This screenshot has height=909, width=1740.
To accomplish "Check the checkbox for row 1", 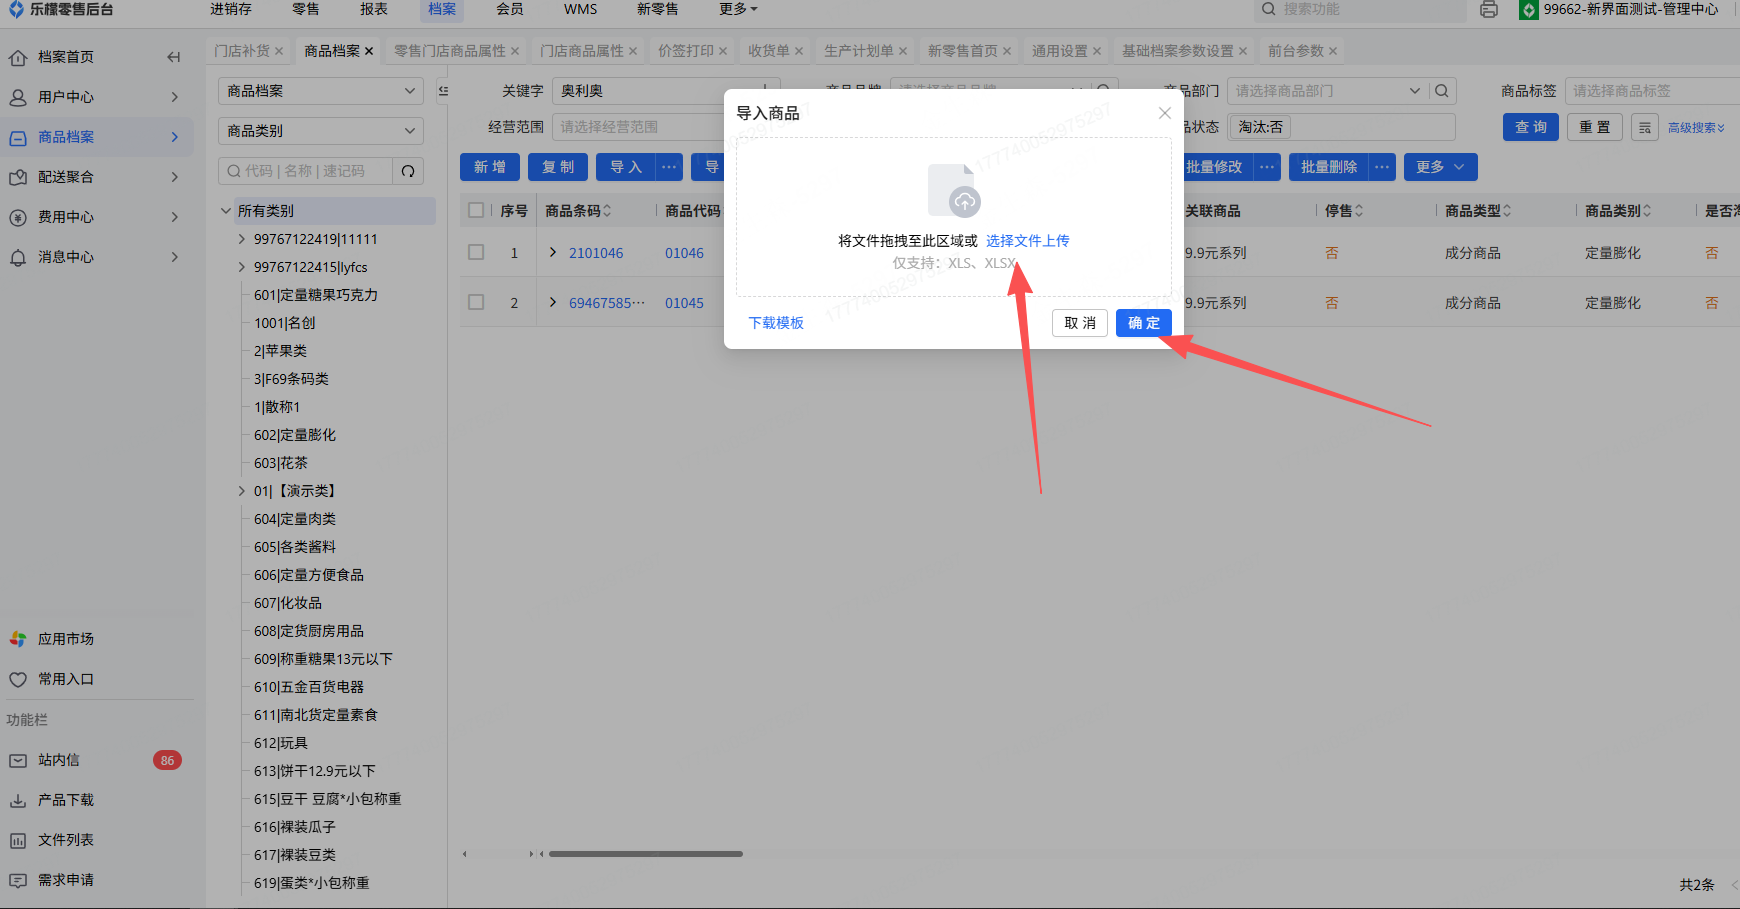I will 476,252.
